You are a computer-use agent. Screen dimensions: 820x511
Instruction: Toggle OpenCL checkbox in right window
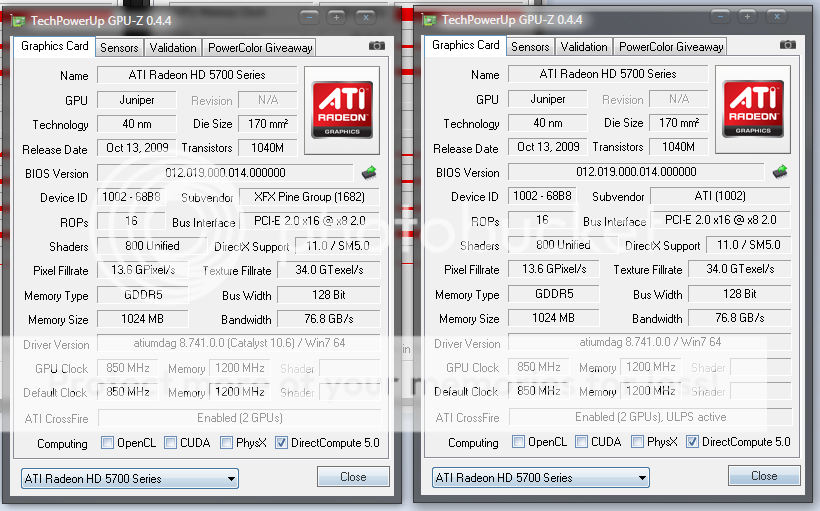(518, 441)
